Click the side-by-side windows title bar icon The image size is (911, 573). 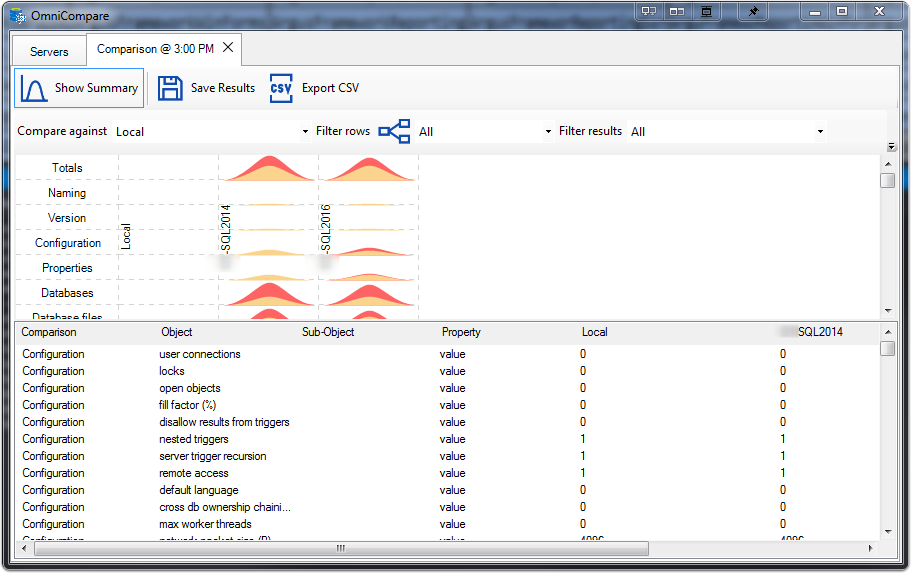677,11
